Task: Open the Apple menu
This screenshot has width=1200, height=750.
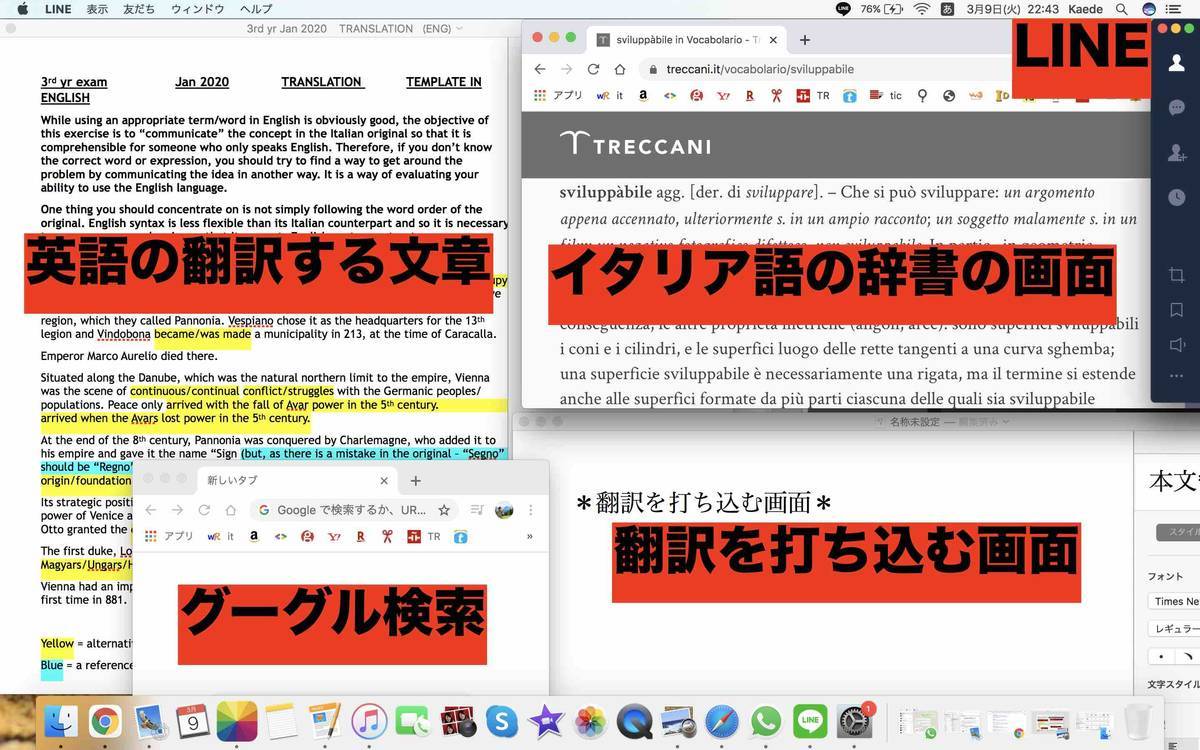Action: 22,9
